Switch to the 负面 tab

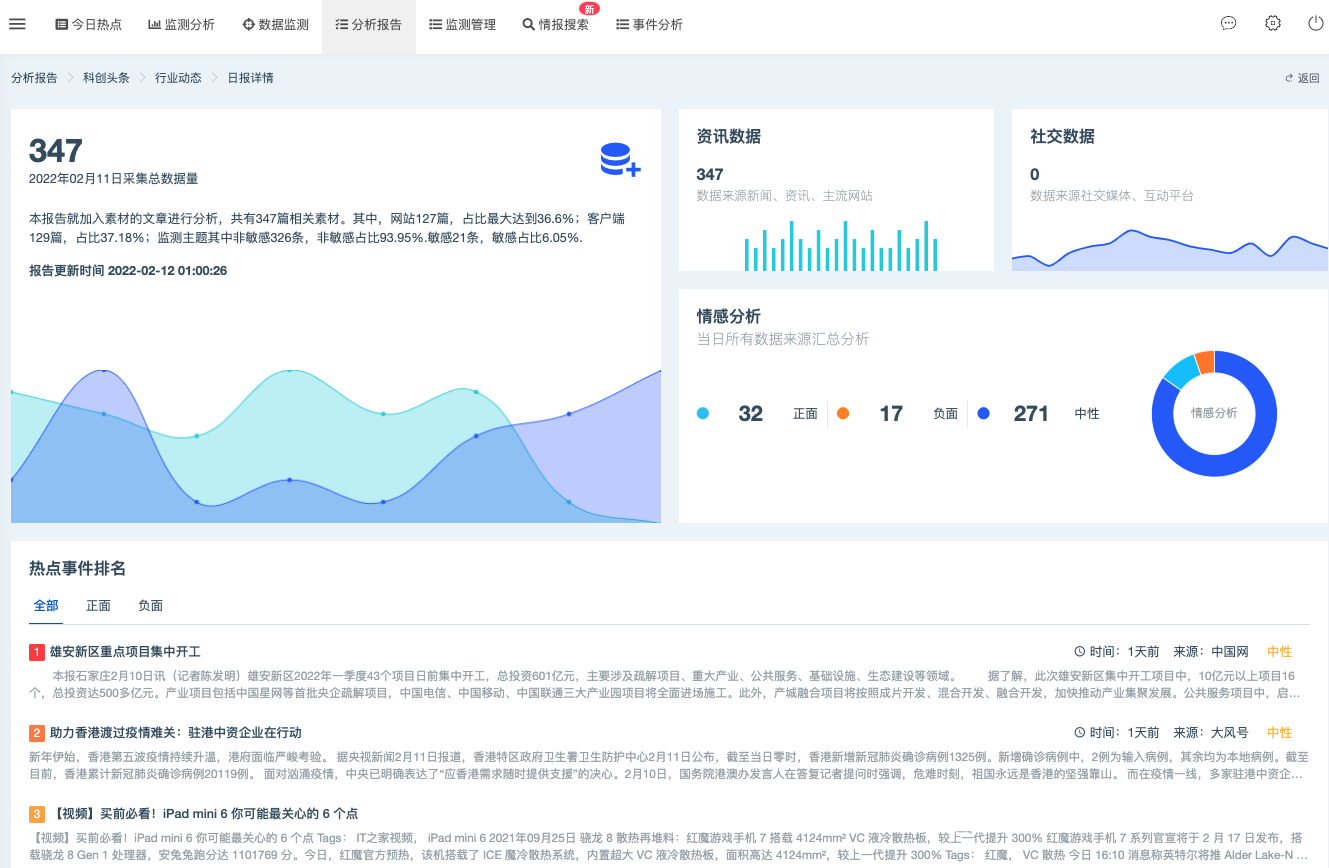[150, 606]
